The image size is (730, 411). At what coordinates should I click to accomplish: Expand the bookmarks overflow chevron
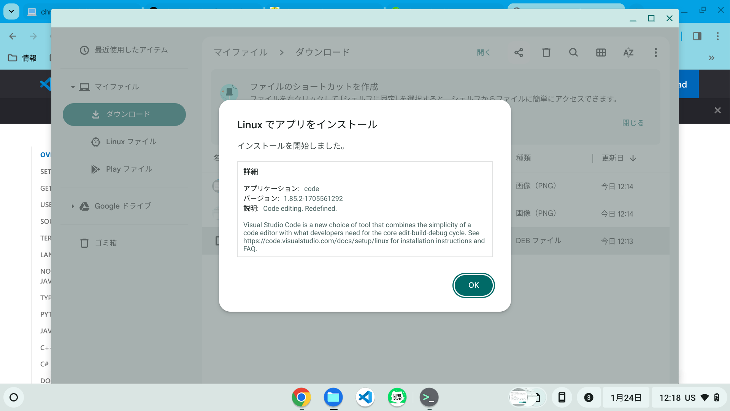tap(711, 58)
